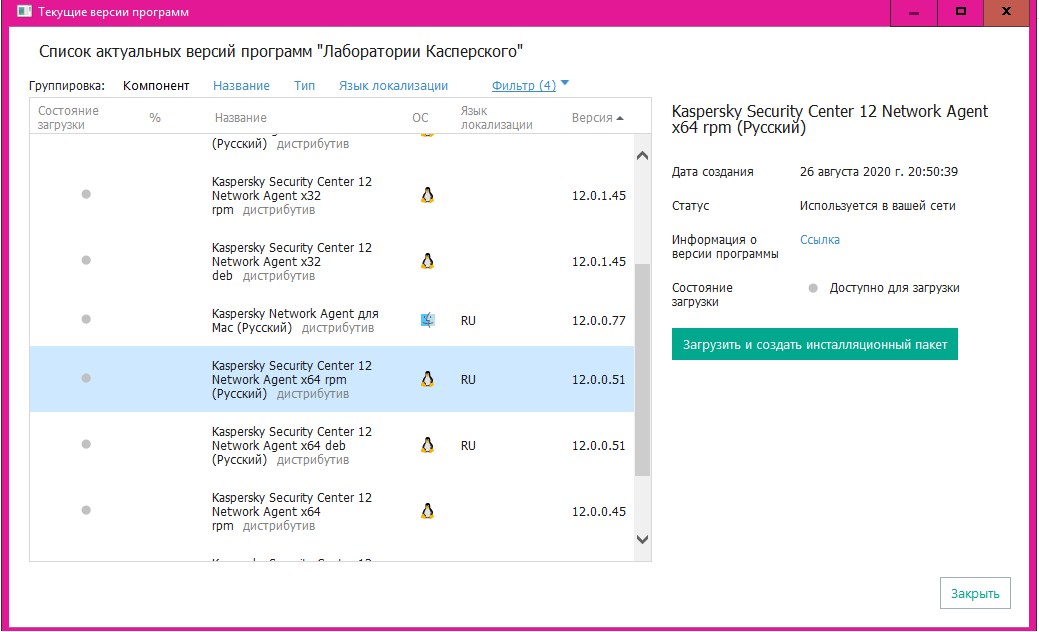Viewport: 1039px width, 632px height.
Task: Select Kaspersky Network Agent для Mac (Русский)
Action: tap(295, 321)
